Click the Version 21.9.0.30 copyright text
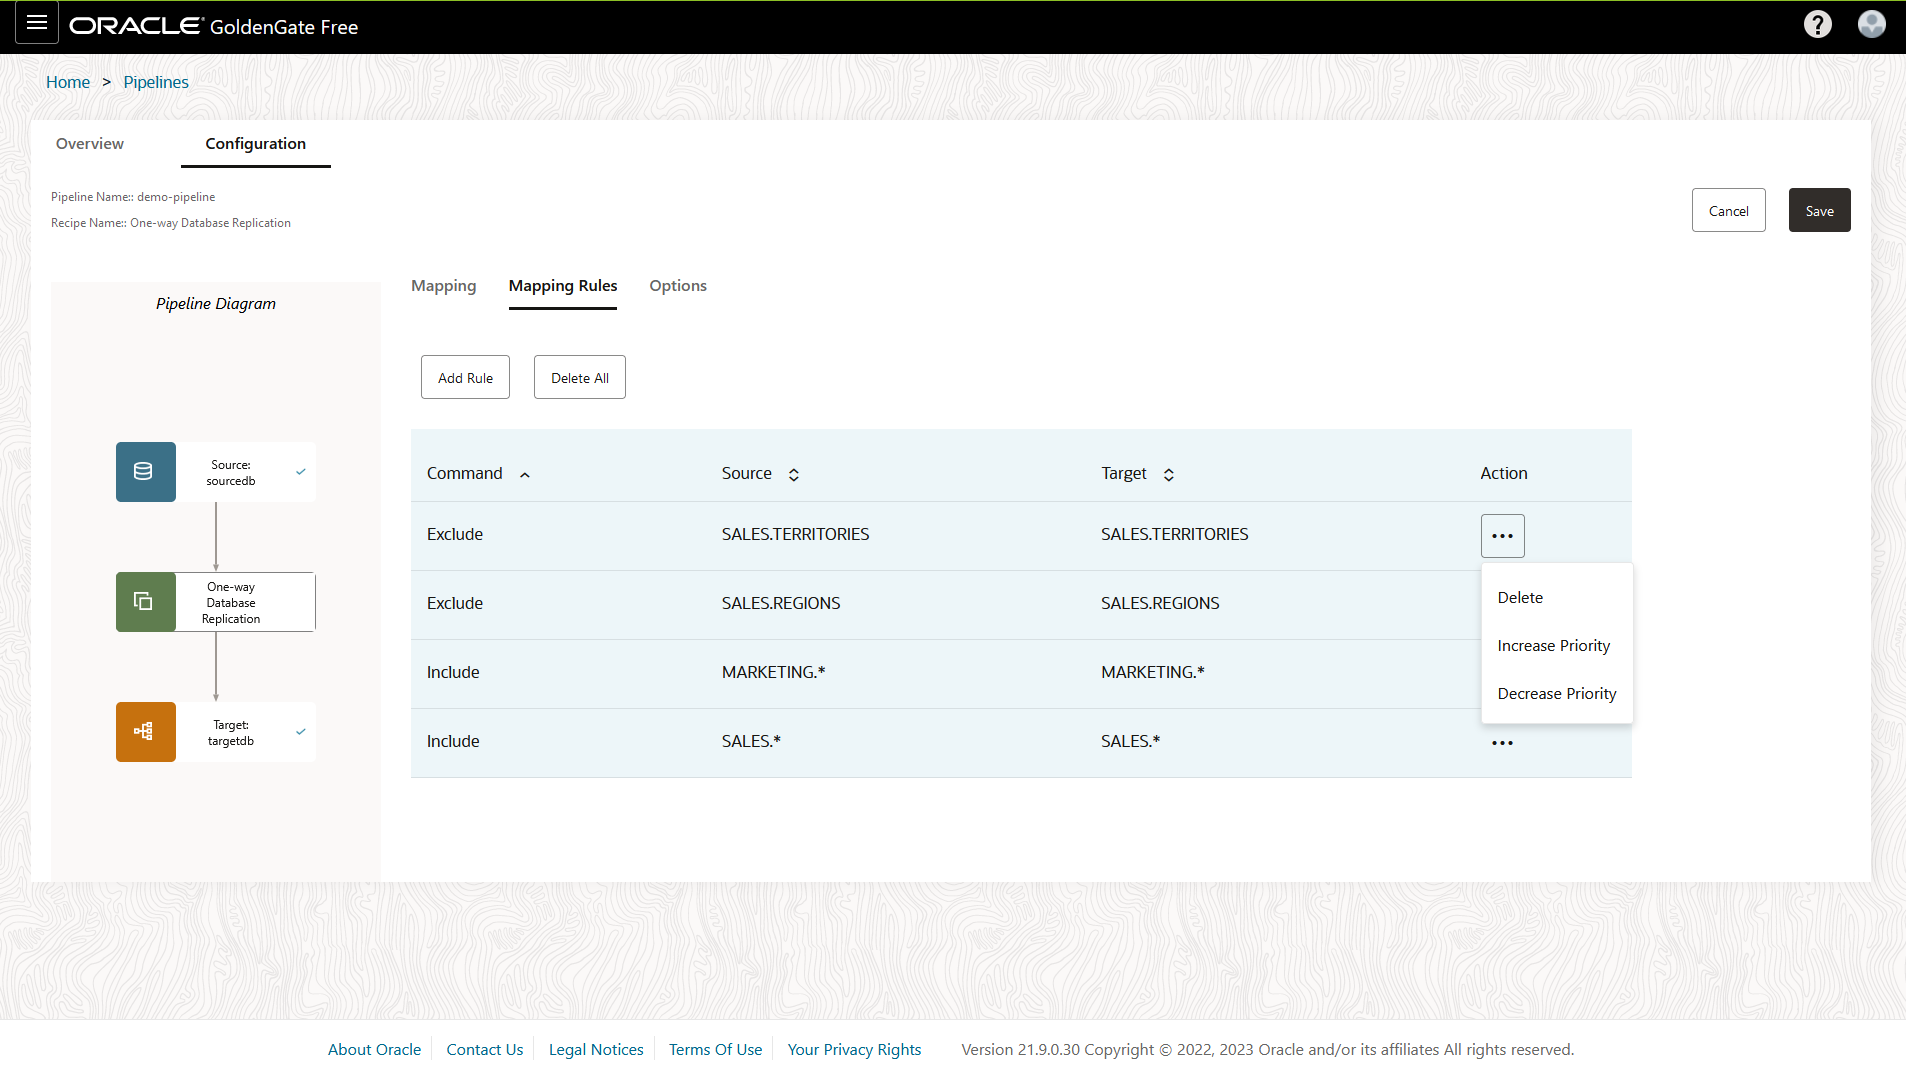Viewport: 1906px width, 1068px height. pyautogui.click(x=1267, y=1049)
